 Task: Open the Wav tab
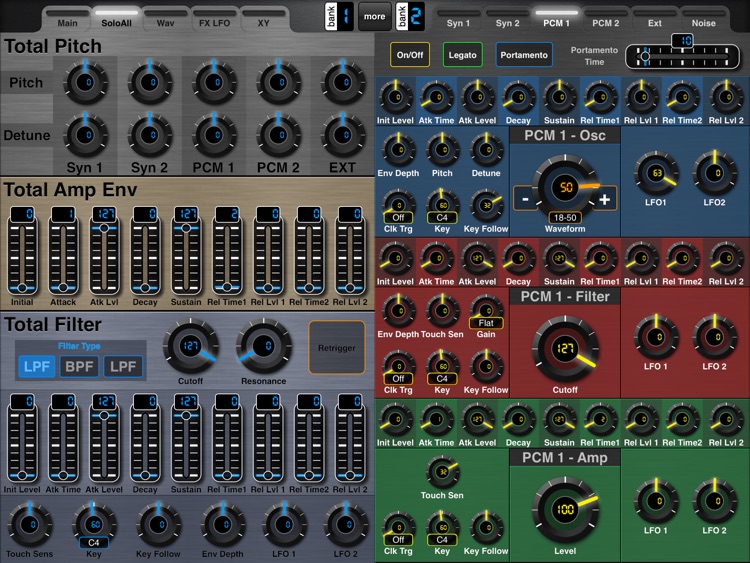pos(165,19)
